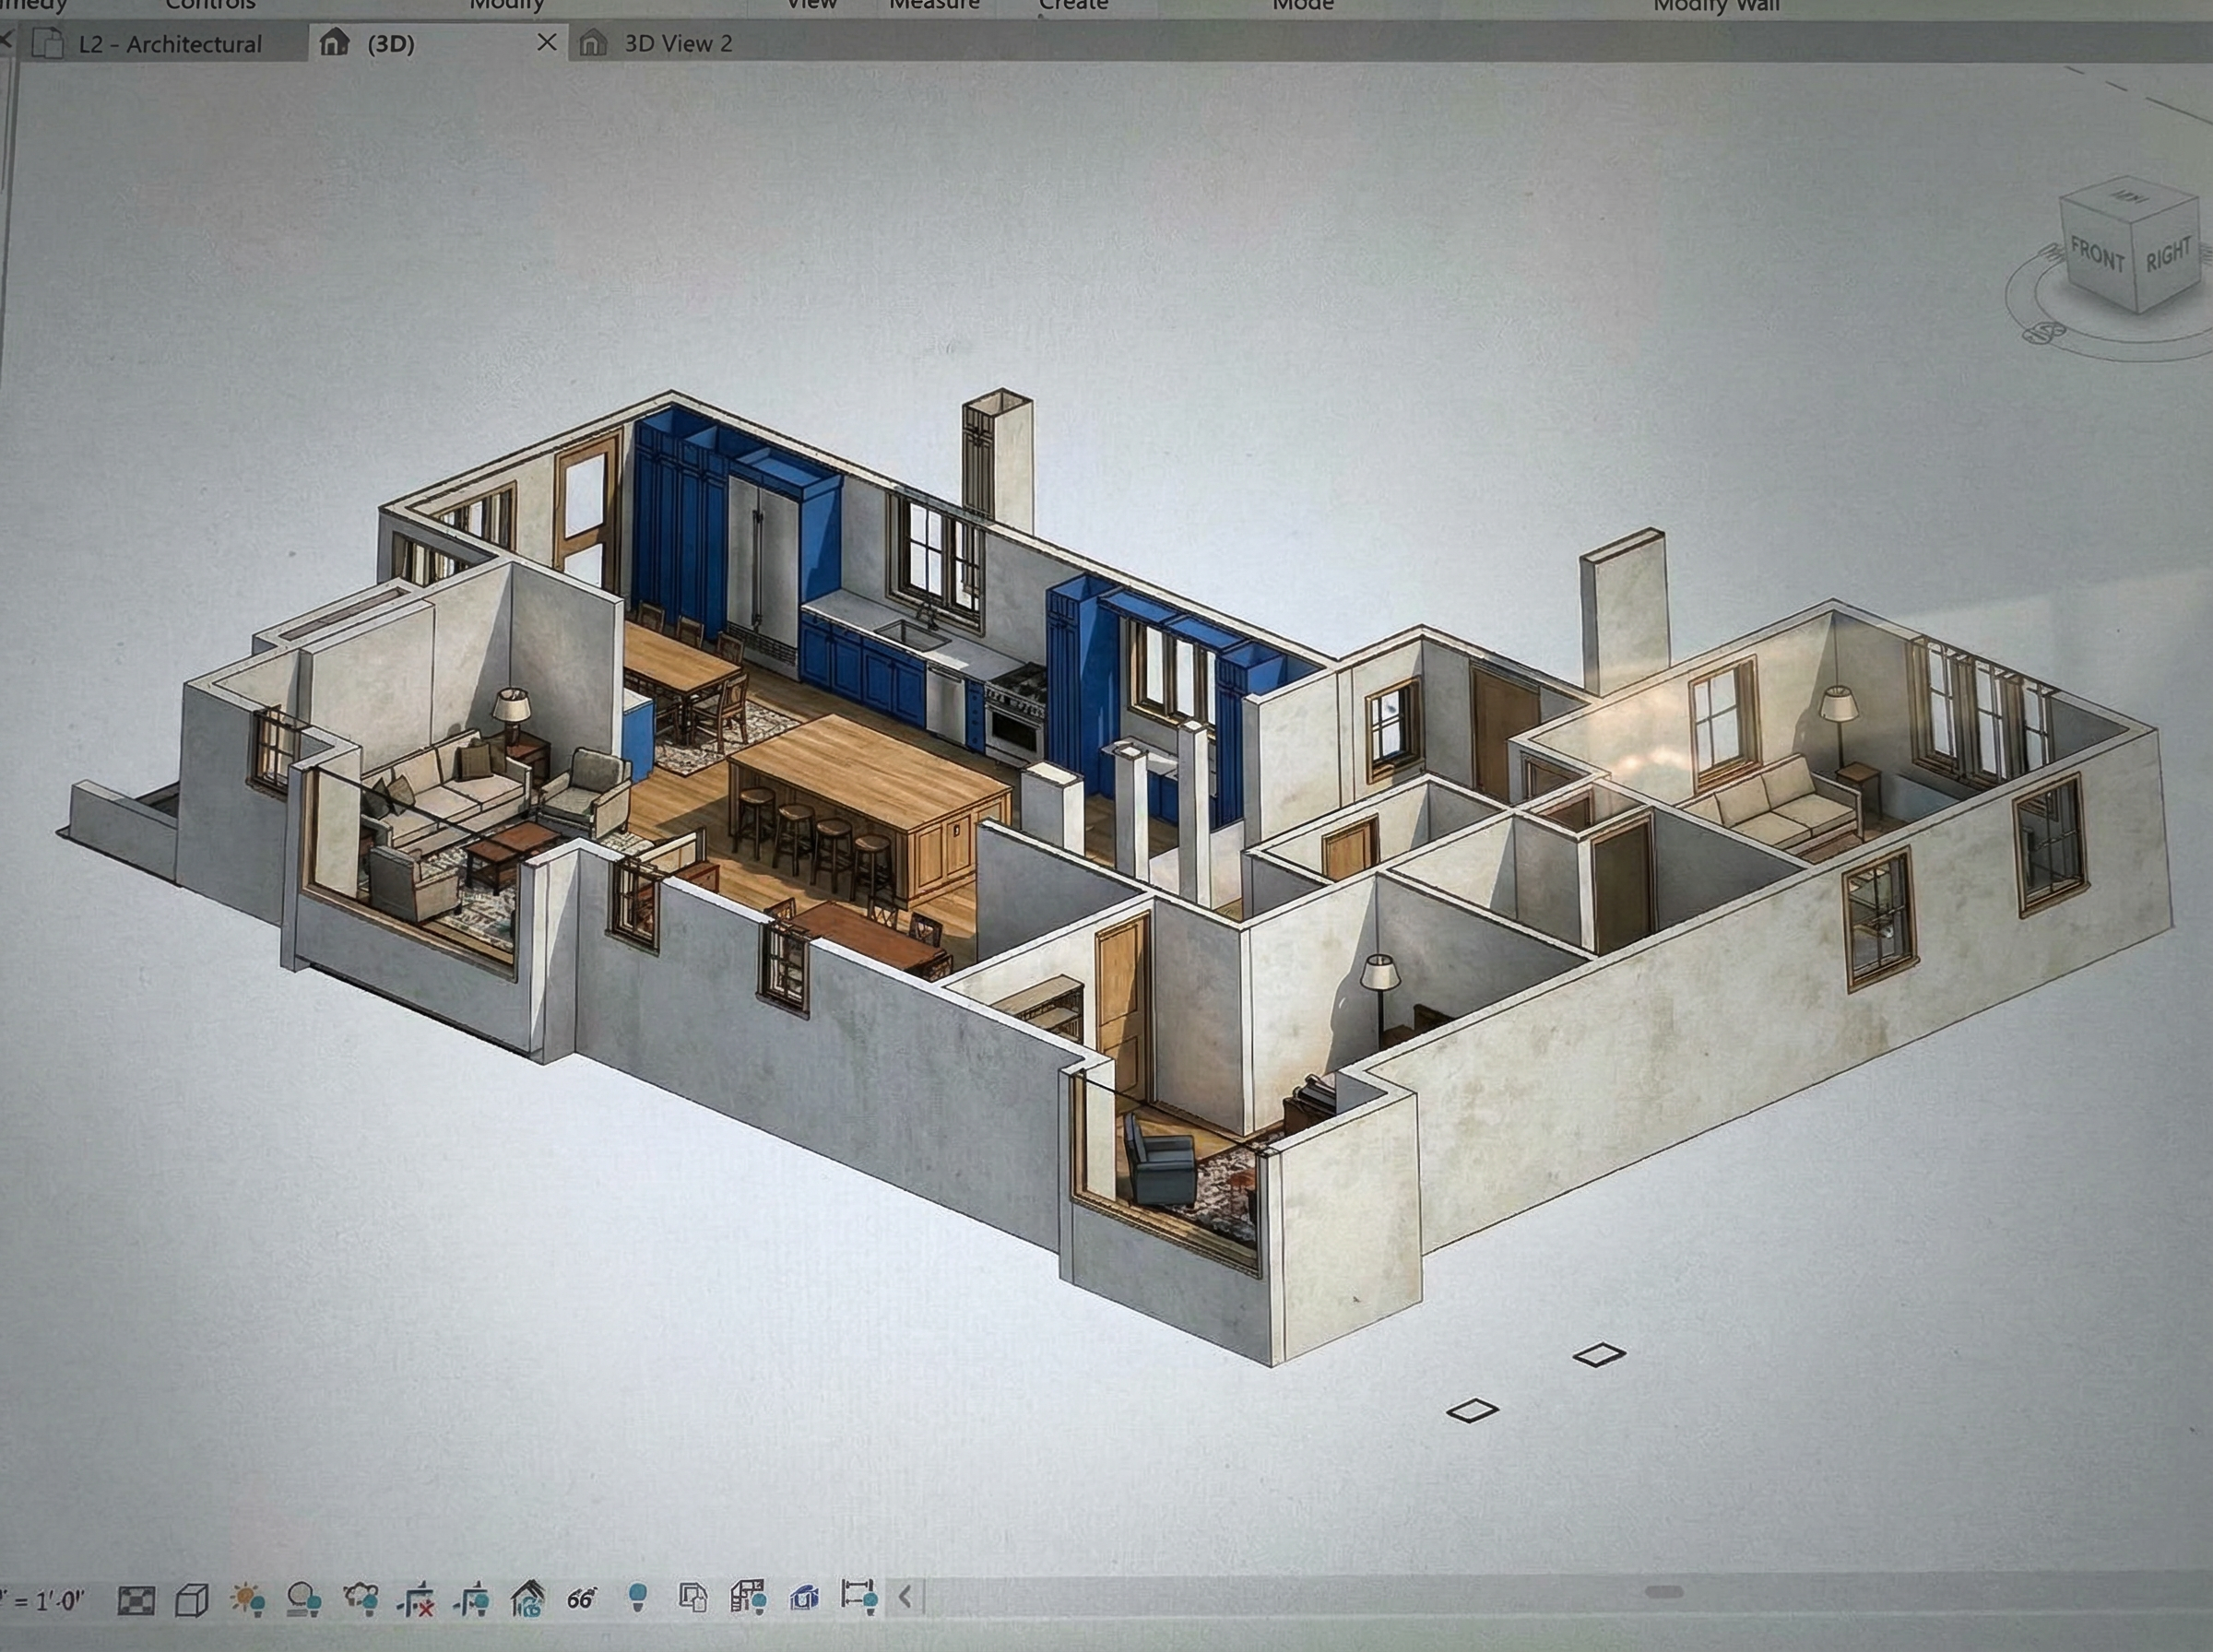The image size is (2213, 1652).
Task: Open the rendering dialog cloud icon
Action: pos(360,1599)
